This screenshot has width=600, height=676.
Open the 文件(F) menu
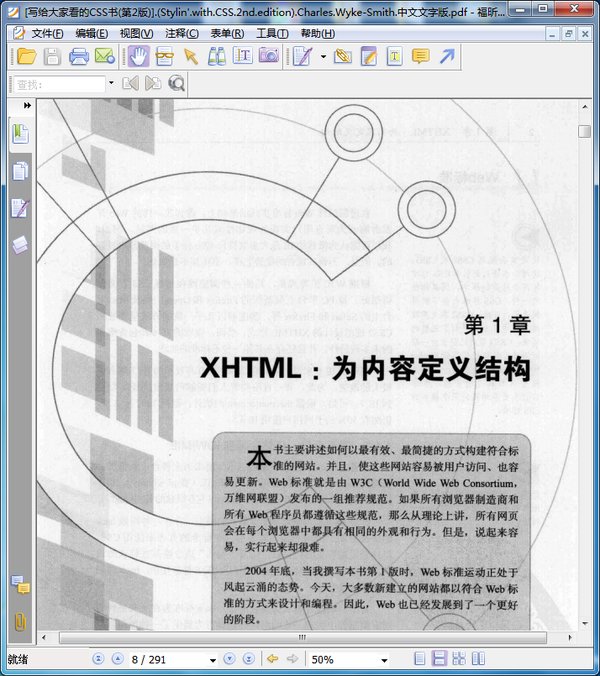pyautogui.click(x=47, y=33)
